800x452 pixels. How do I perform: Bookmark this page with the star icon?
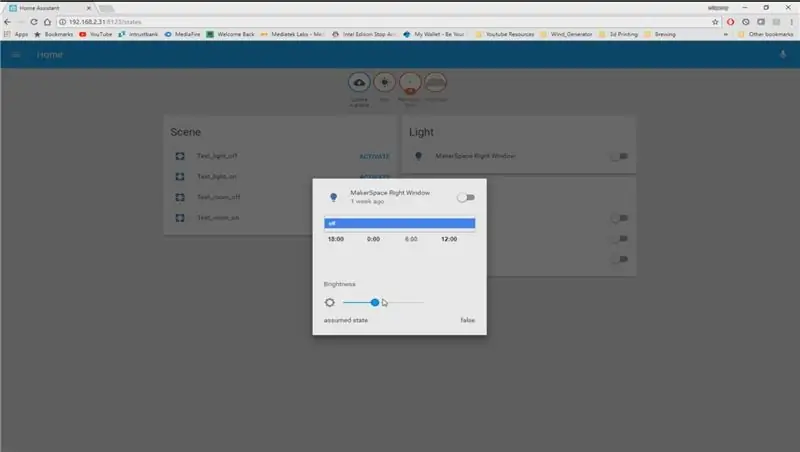(x=715, y=22)
